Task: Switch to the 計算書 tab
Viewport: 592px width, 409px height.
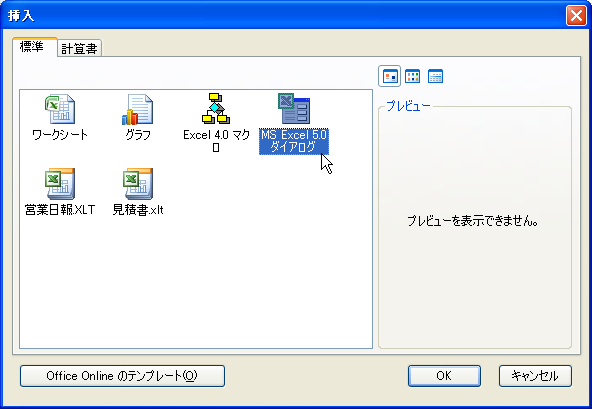Action: [79, 49]
